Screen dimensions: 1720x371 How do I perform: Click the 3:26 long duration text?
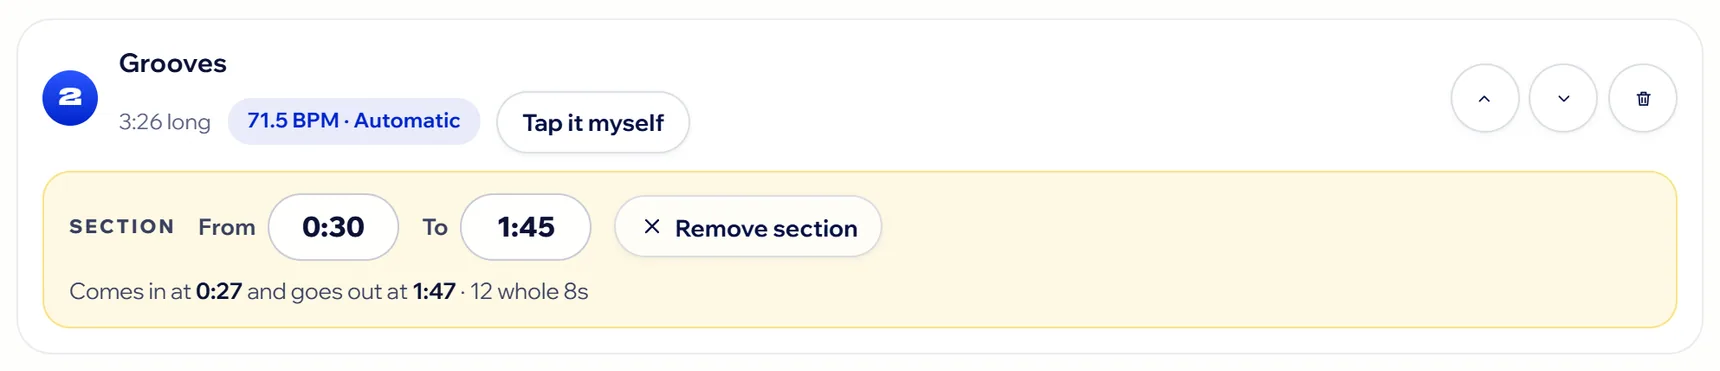[x=165, y=122]
